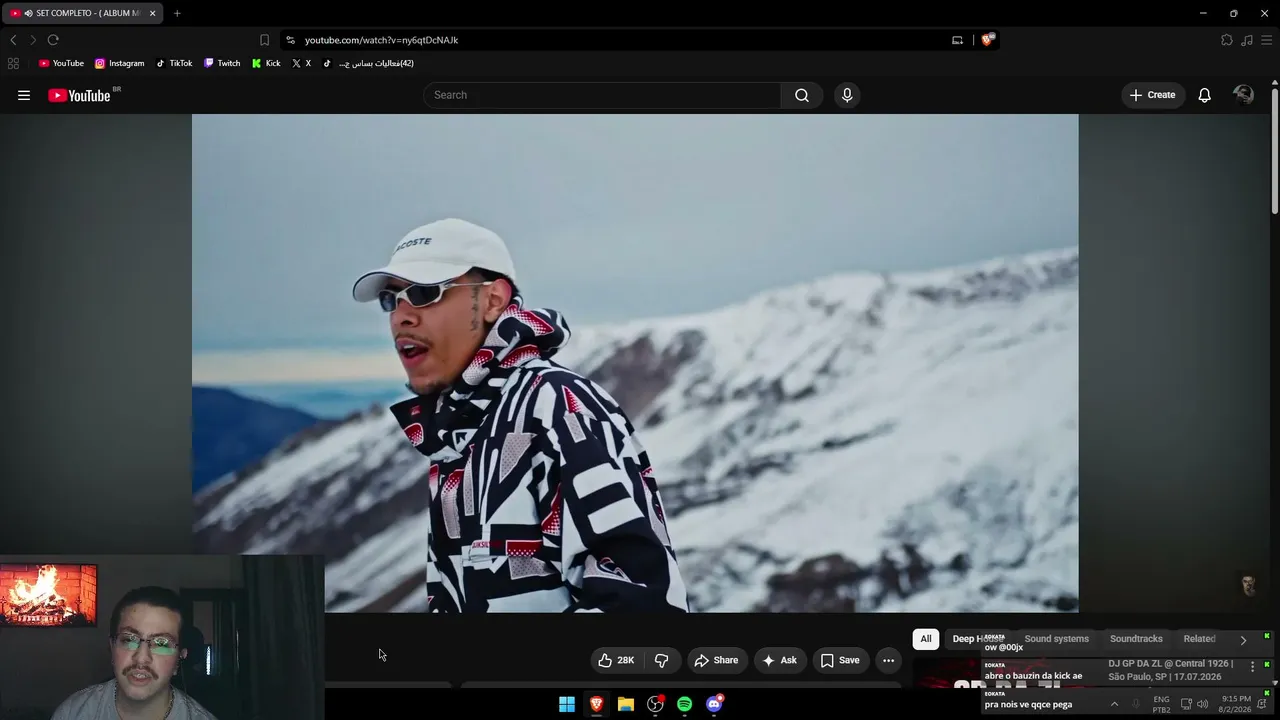Save the video to a playlist
The height and width of the screenshot is (720, 1280).
point(840,660)
